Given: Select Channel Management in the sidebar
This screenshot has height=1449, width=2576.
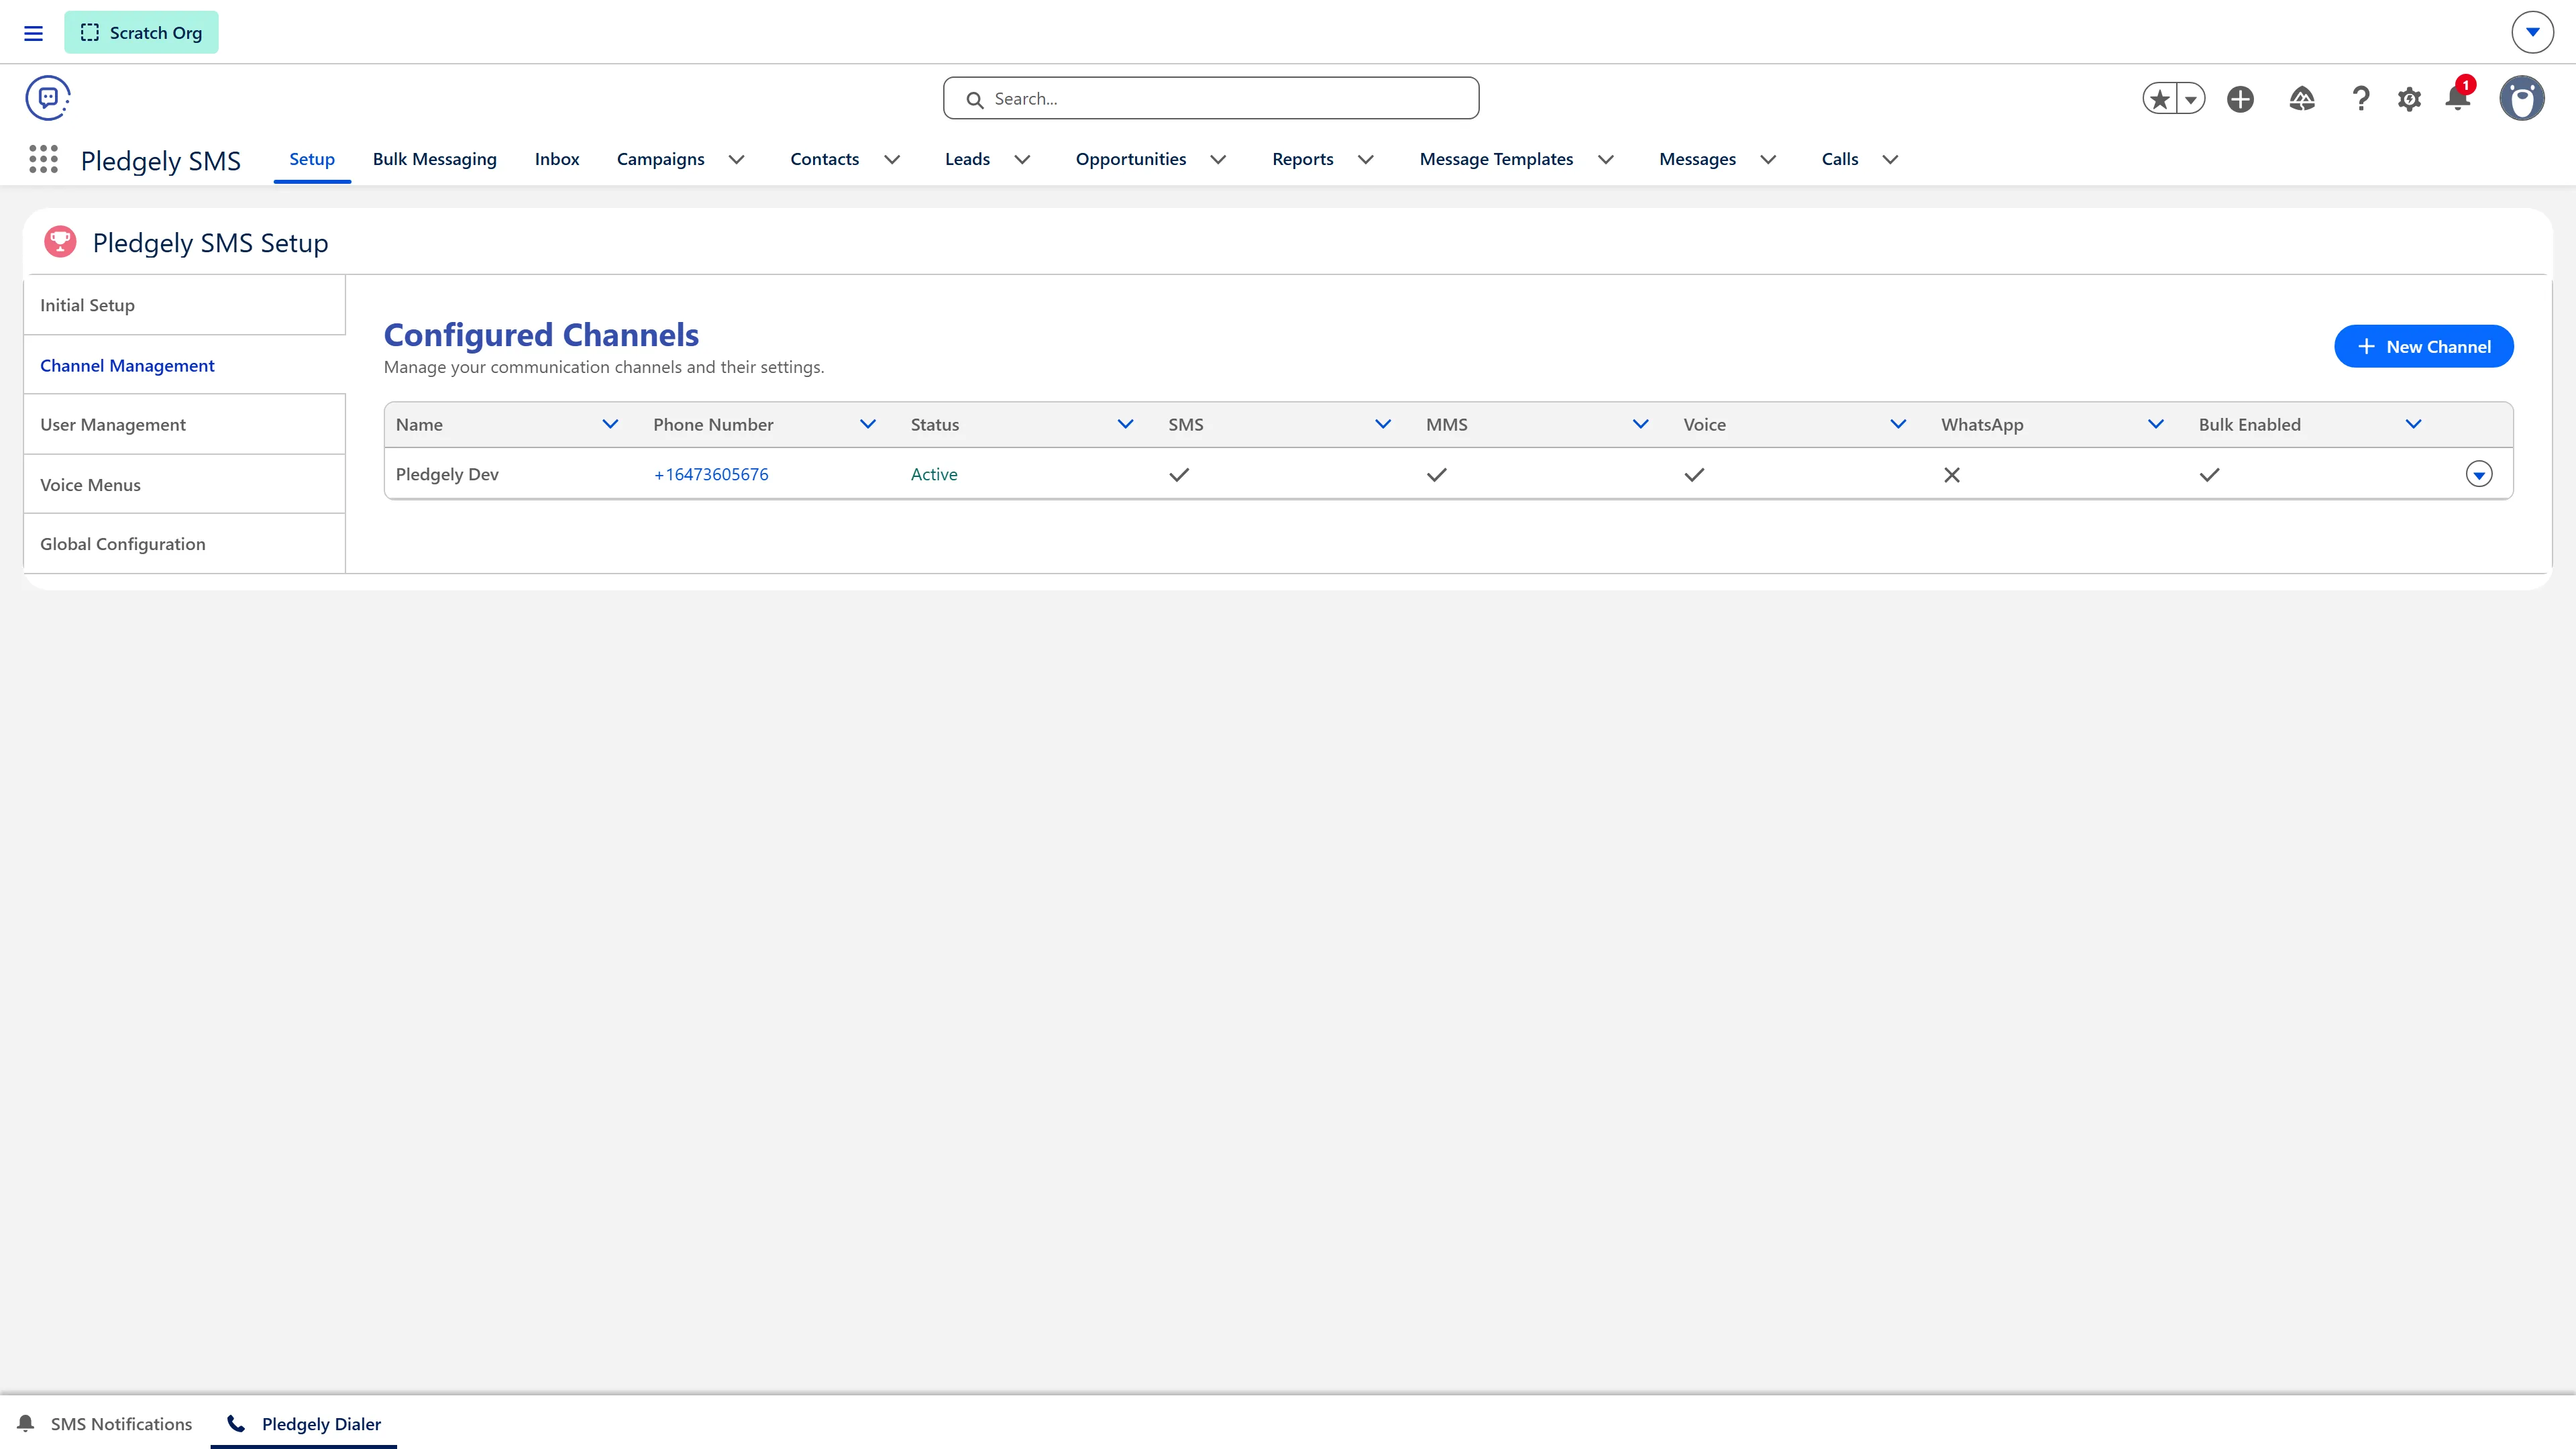Looking at the screenshot, I should 185,365.
